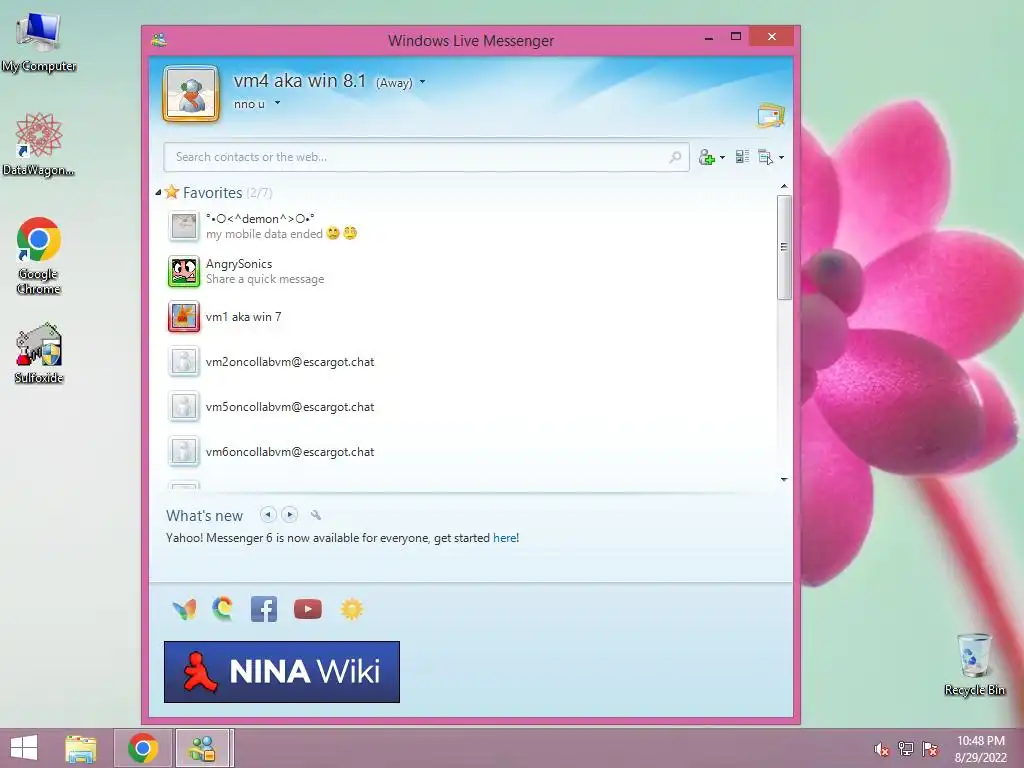Click the contact list scroll down arrow
This screenshot has height=768, width=1024.
pyautogui.click(x=784, y=479)
